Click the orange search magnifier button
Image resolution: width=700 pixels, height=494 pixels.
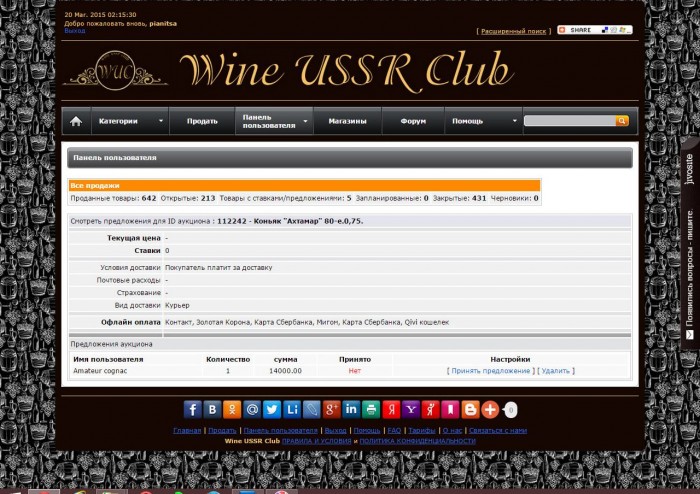tap(622, 120)
